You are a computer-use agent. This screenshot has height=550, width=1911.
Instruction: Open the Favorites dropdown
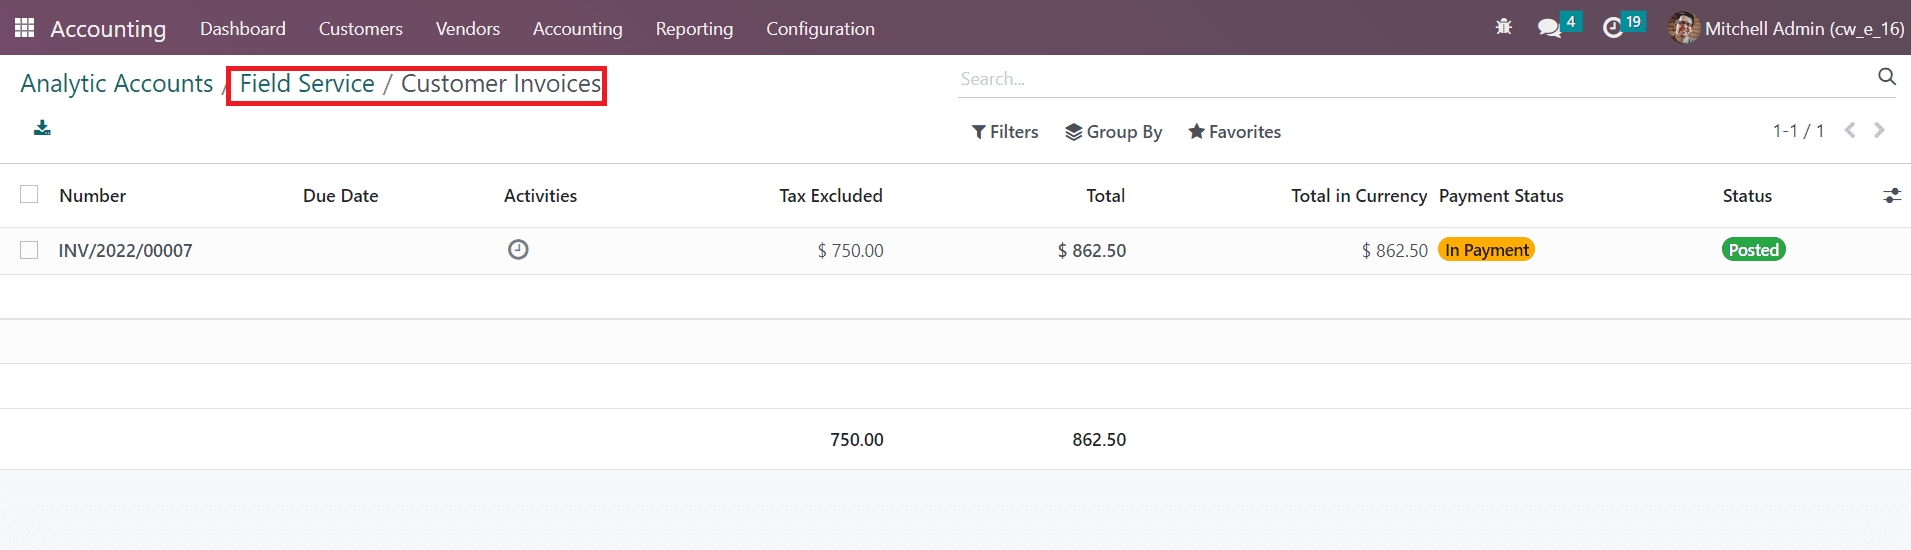pos(1234,132)
